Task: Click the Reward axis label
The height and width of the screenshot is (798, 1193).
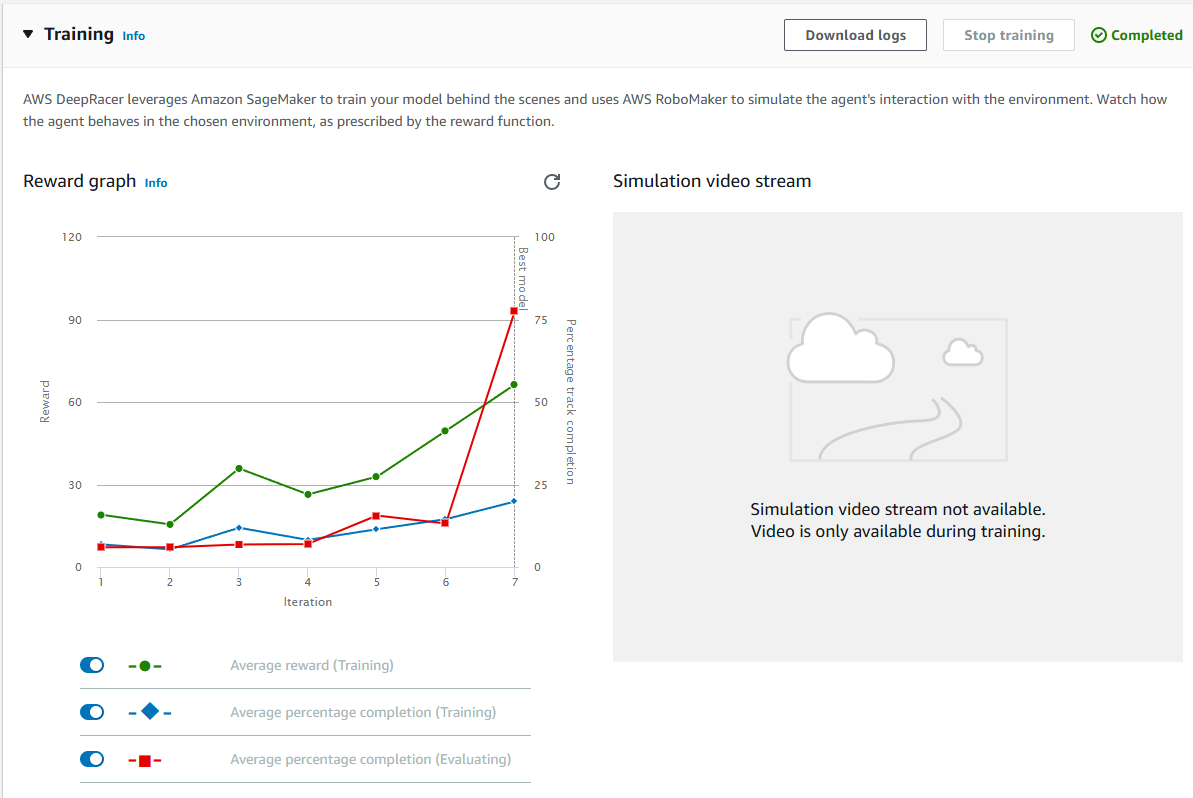Action: (45, 402)
